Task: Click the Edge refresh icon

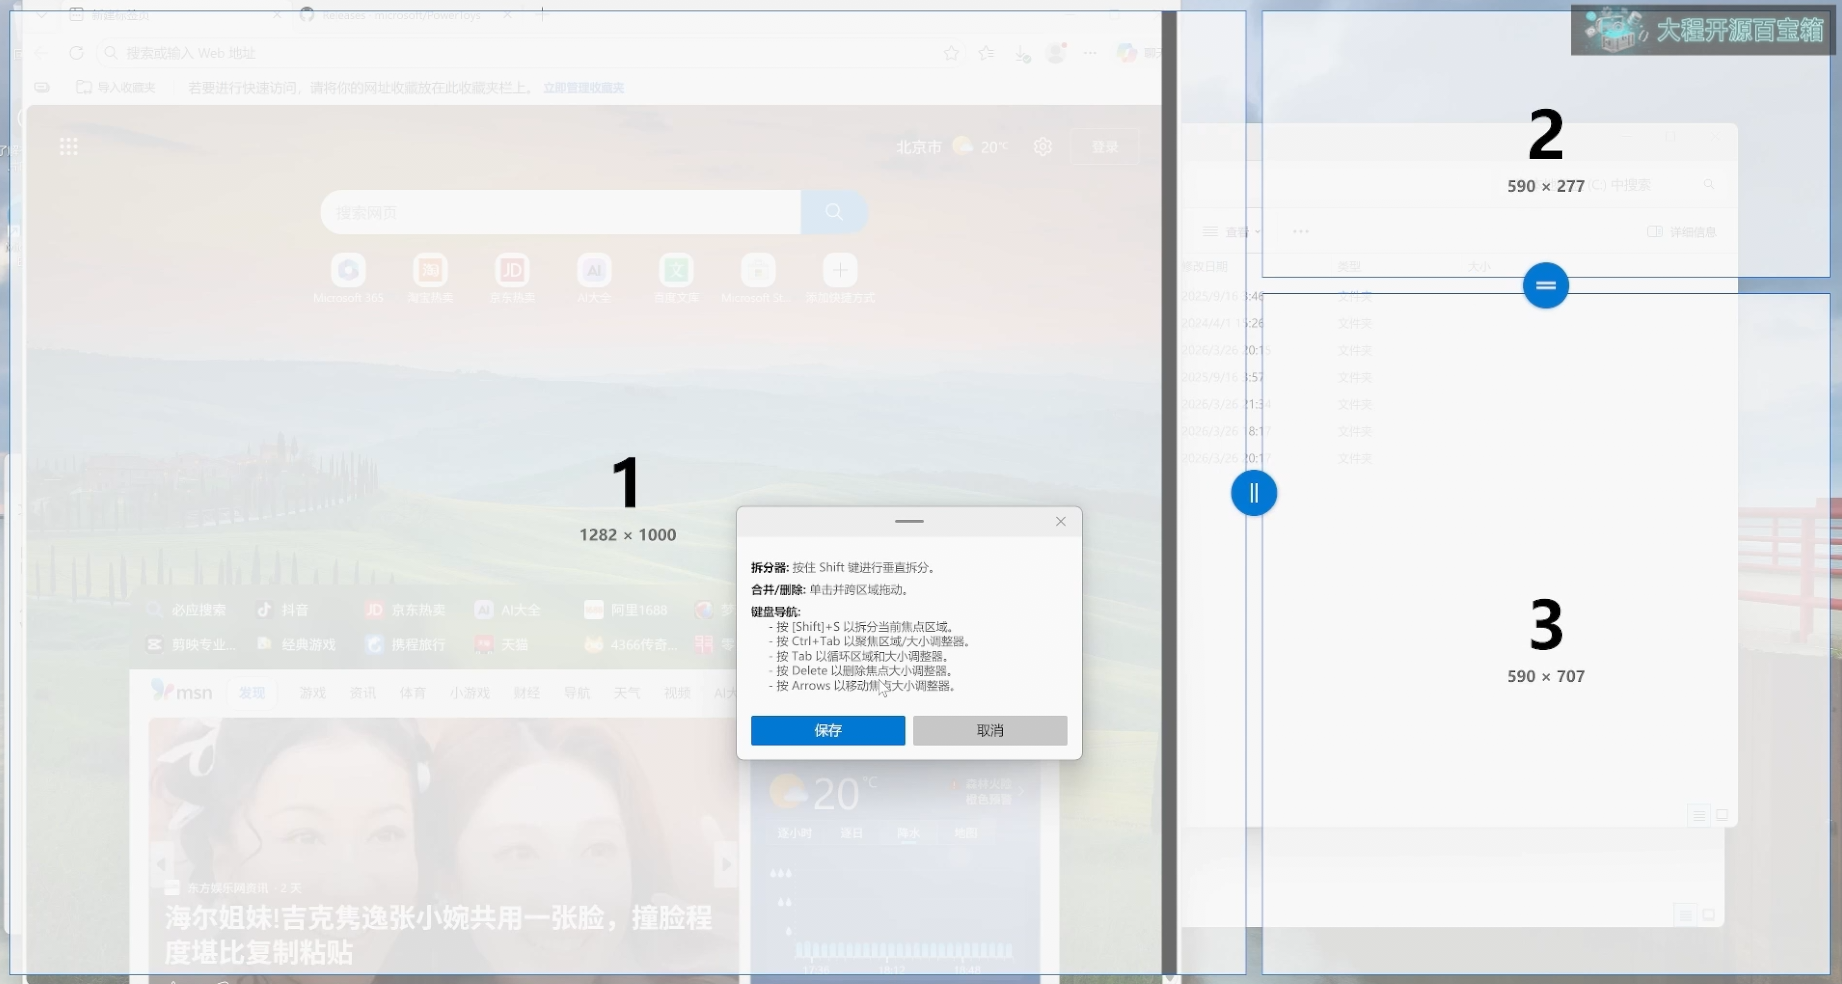Action: click(x=76, y=53)
